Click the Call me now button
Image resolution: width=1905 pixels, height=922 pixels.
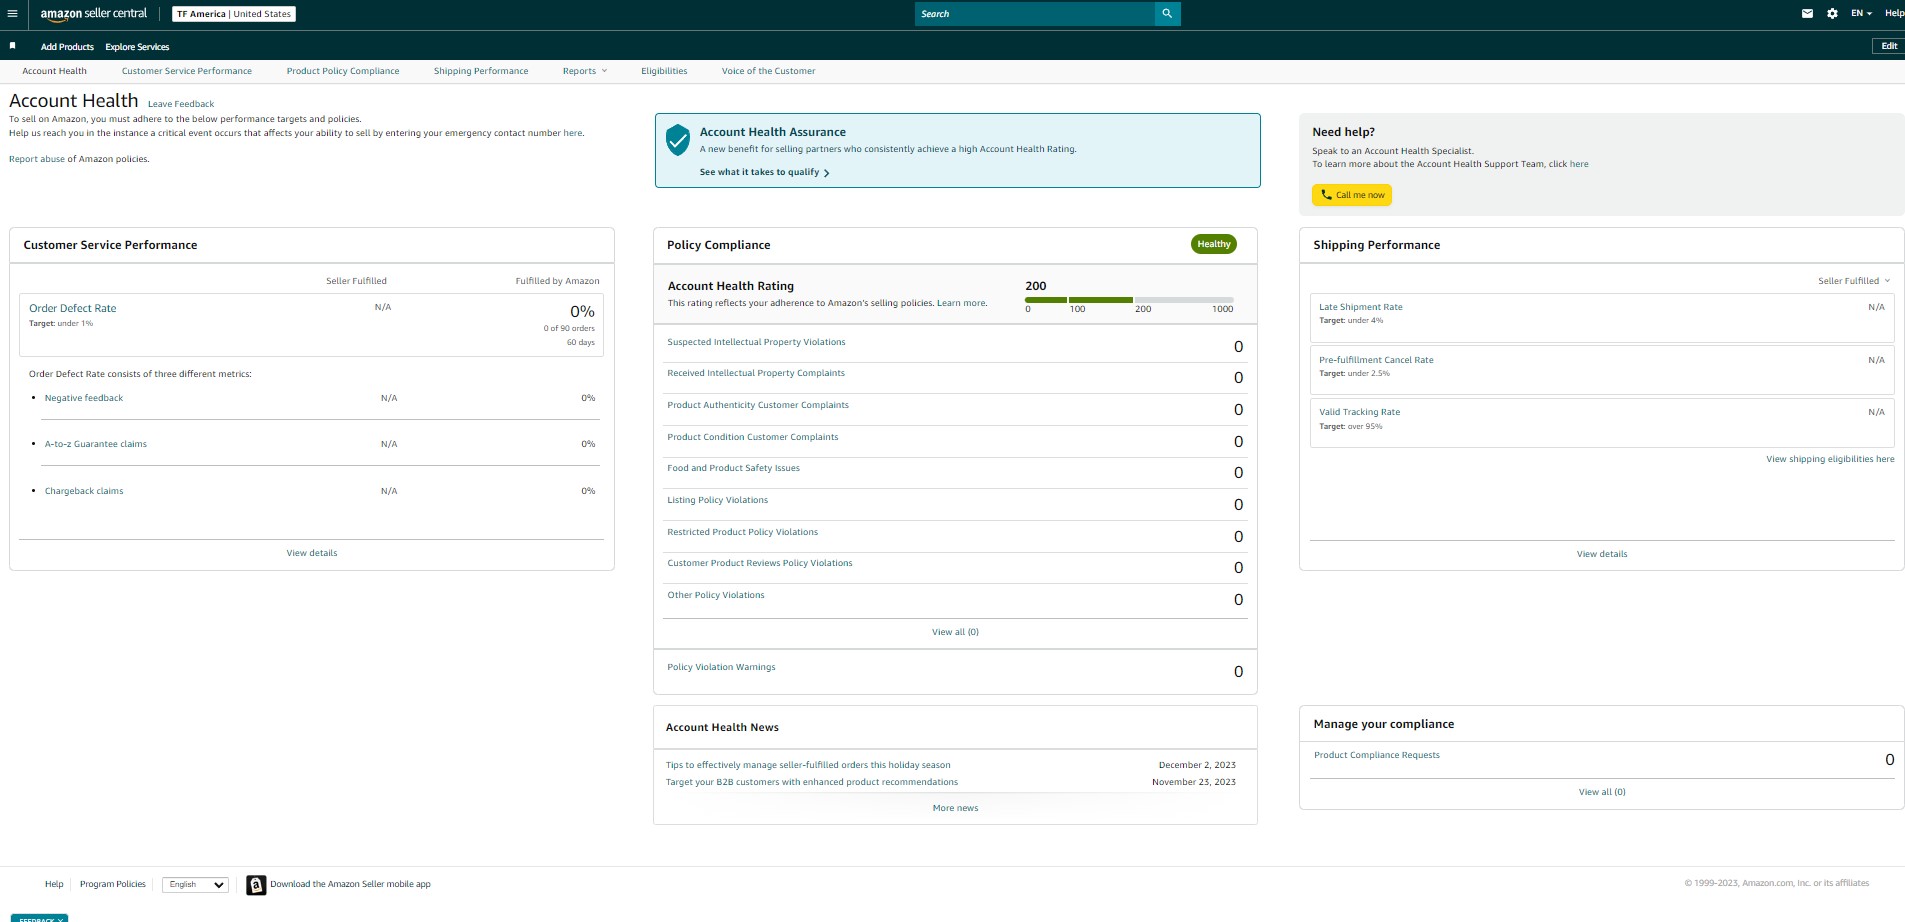coord(1352,195)
